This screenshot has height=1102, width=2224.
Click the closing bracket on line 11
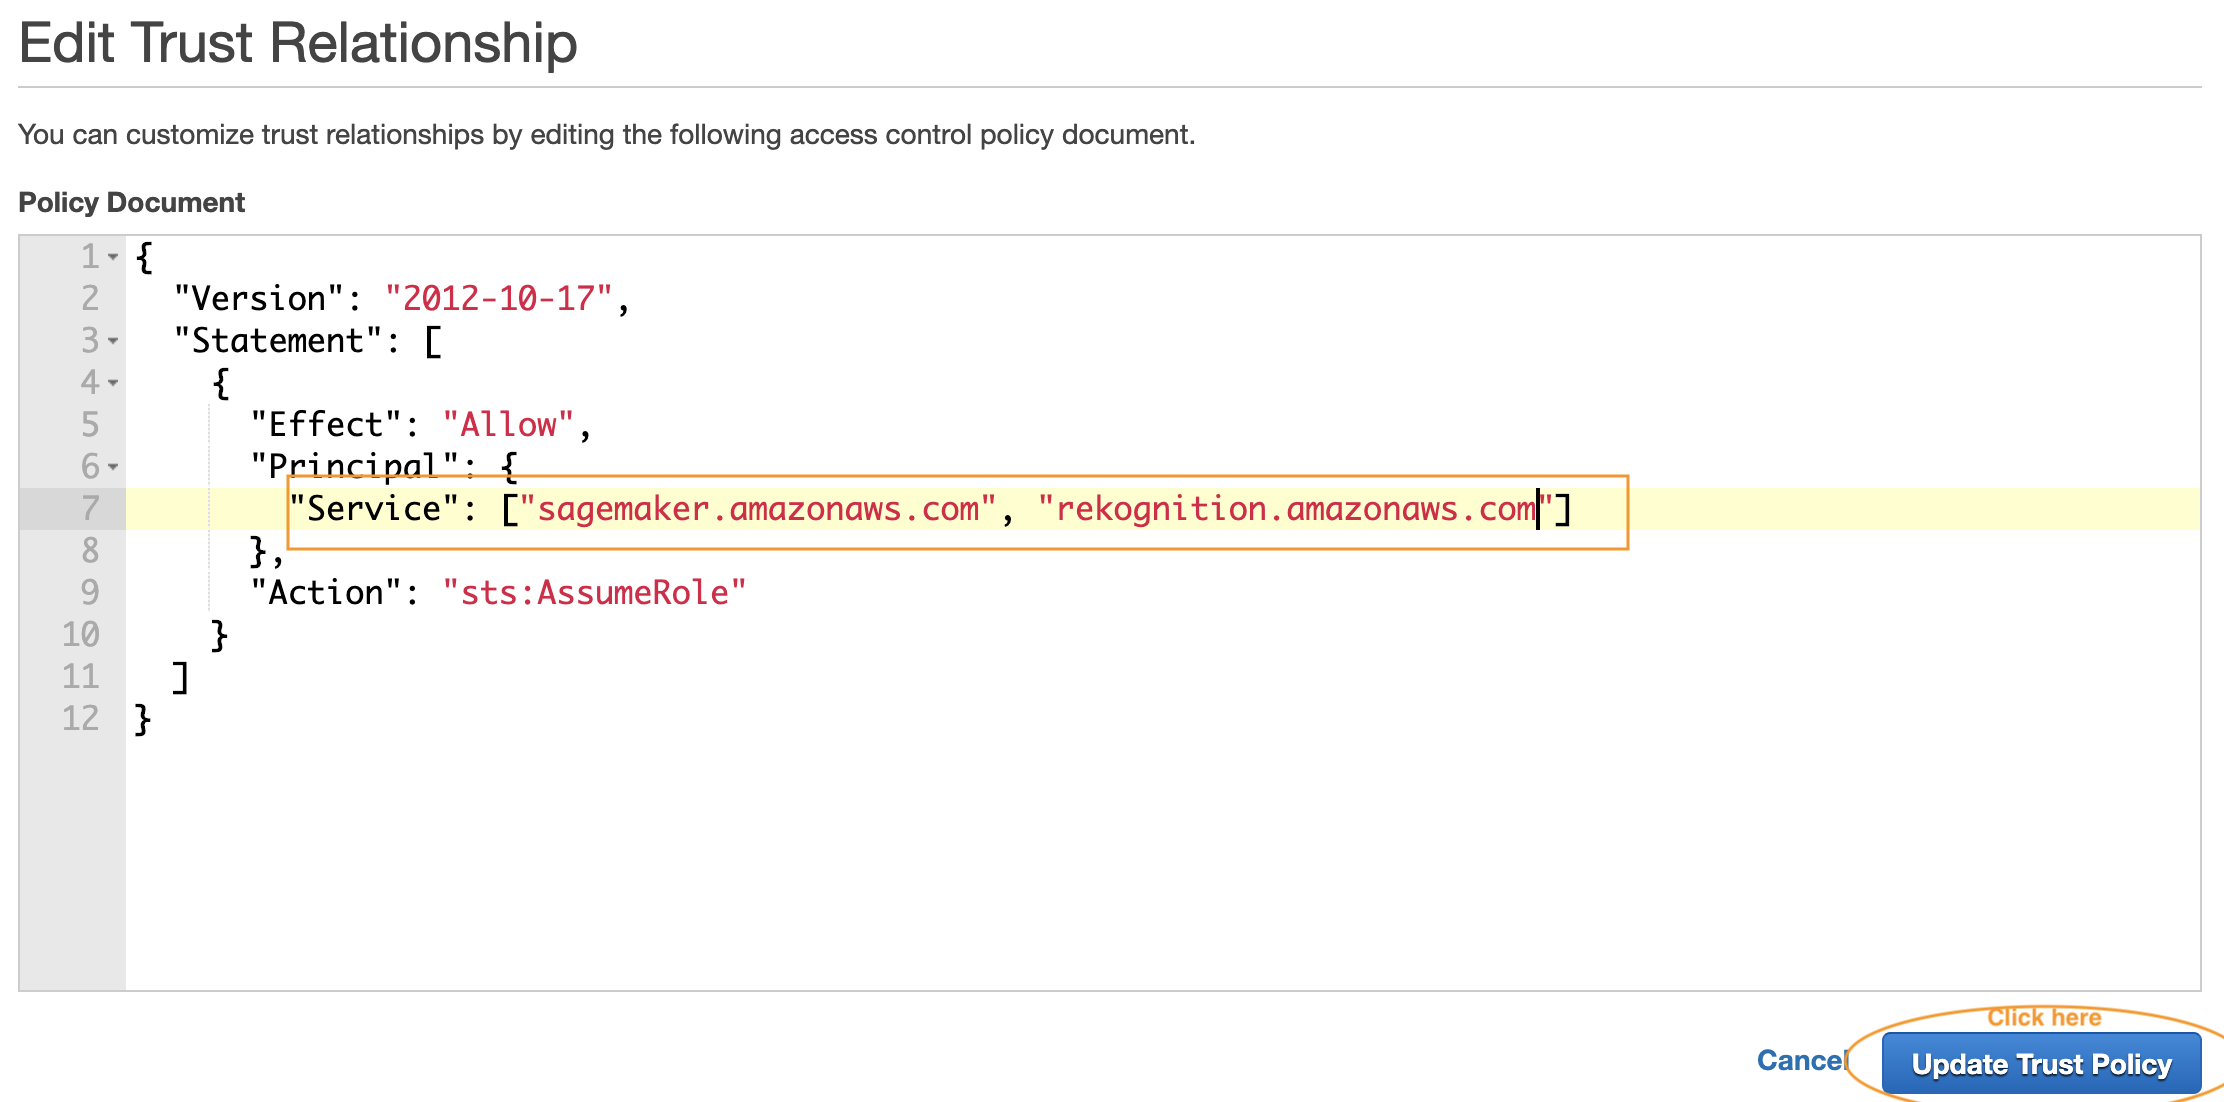tap(181, 677)
